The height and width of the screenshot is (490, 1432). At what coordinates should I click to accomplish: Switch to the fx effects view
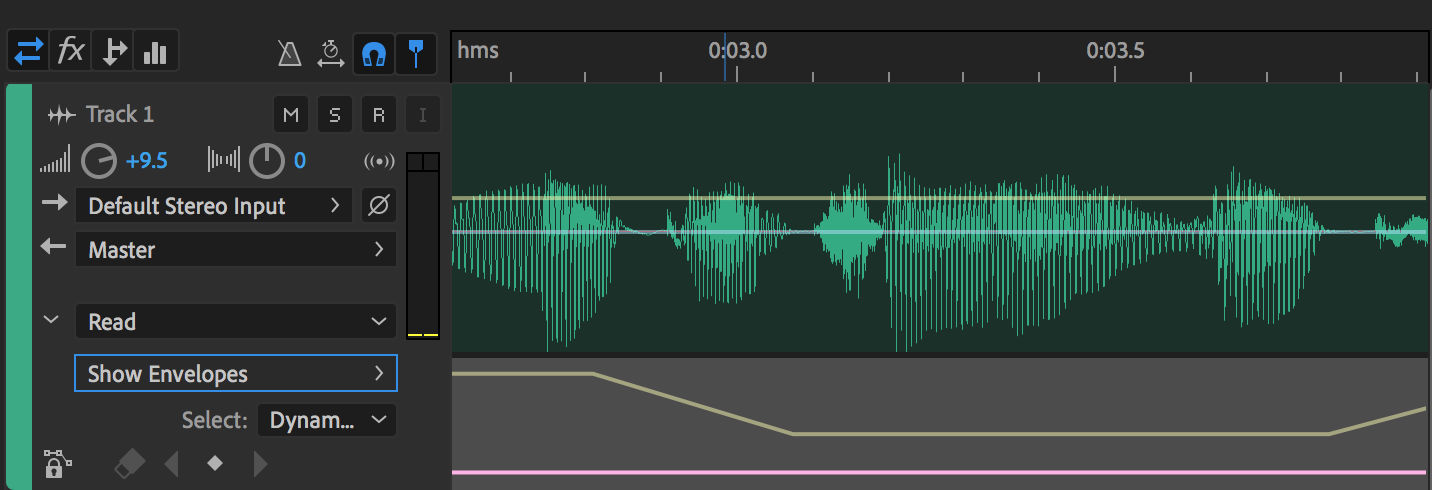pos(71,51)
